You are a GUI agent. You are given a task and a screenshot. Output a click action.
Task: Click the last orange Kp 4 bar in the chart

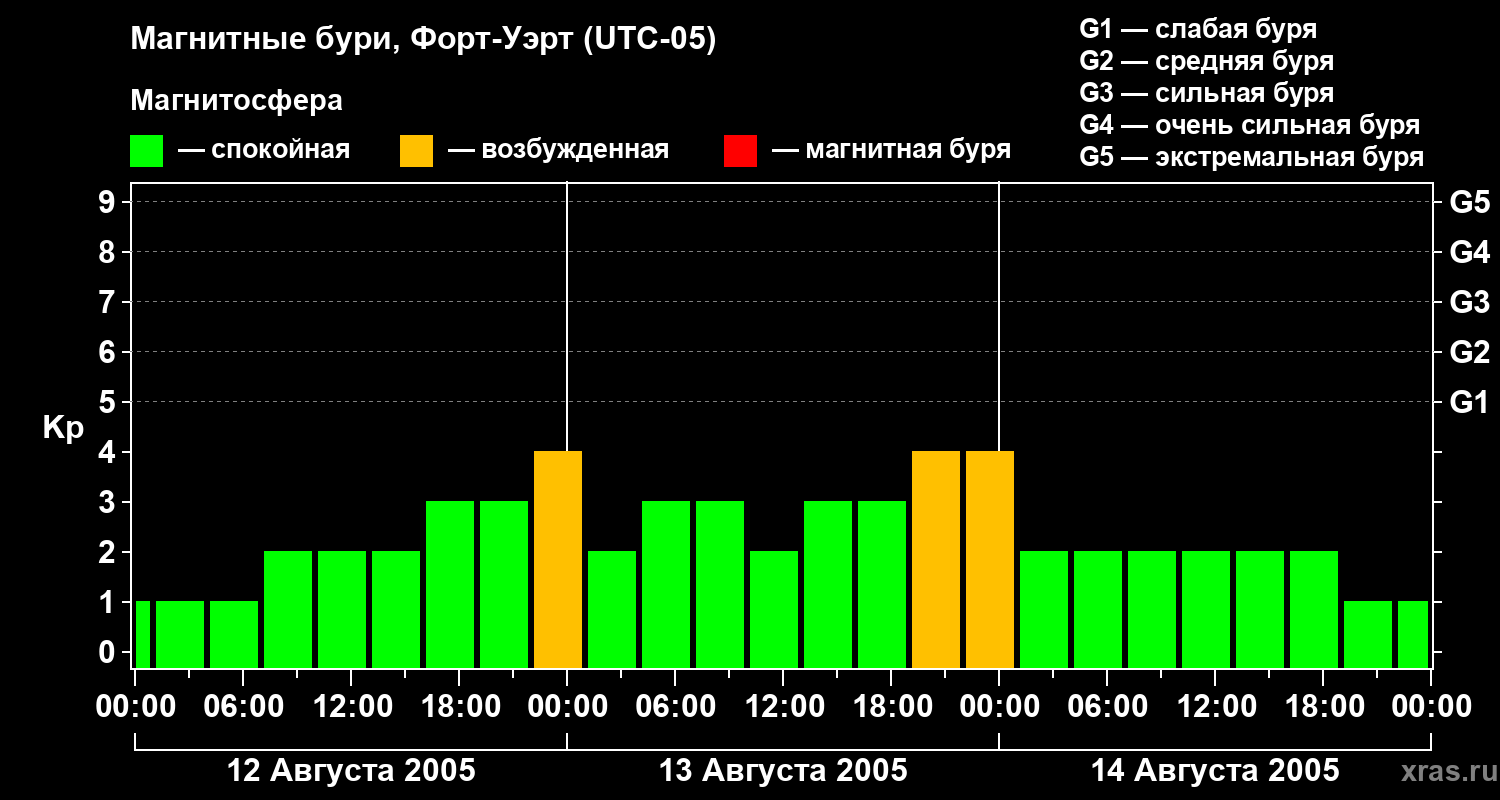990,560
